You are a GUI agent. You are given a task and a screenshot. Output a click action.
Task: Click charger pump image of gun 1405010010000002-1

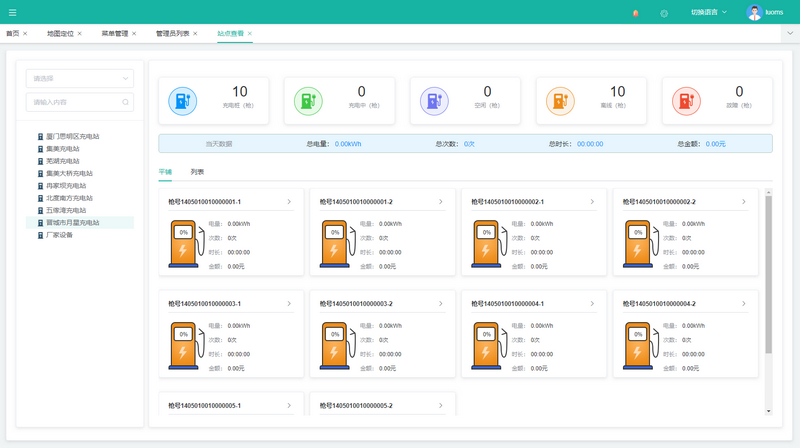tap(489, 244)
